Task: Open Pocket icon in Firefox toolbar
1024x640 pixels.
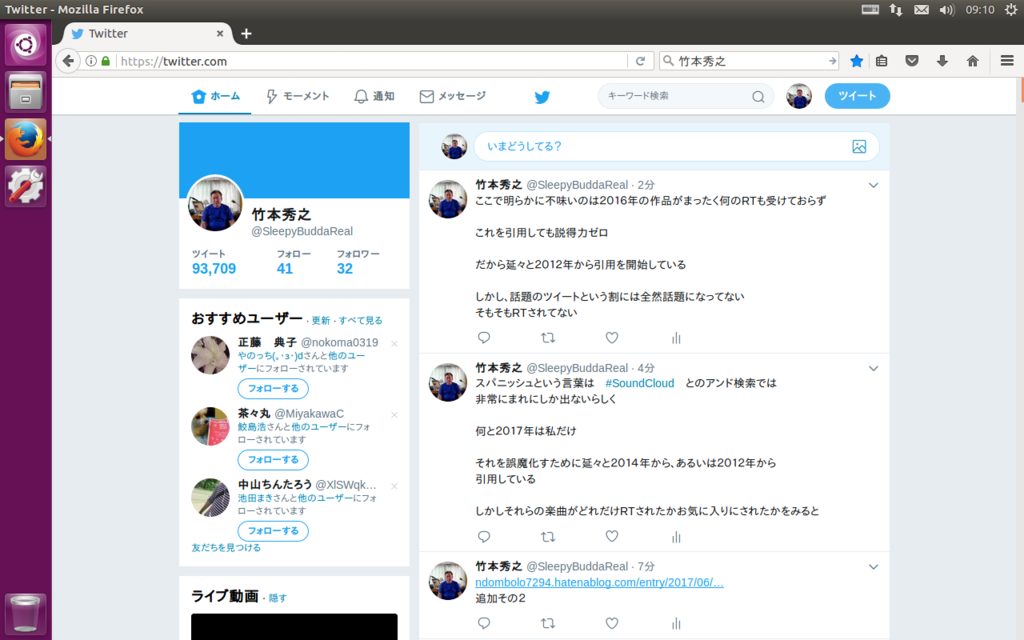Action: (912, 61)
